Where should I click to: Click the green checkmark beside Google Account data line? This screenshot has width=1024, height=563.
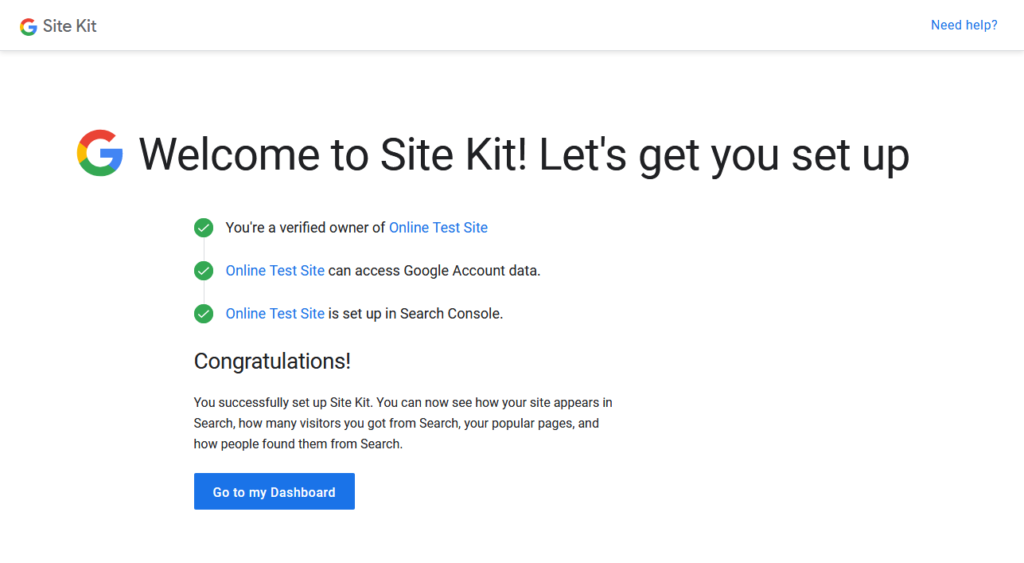click(x=204, y=271)
